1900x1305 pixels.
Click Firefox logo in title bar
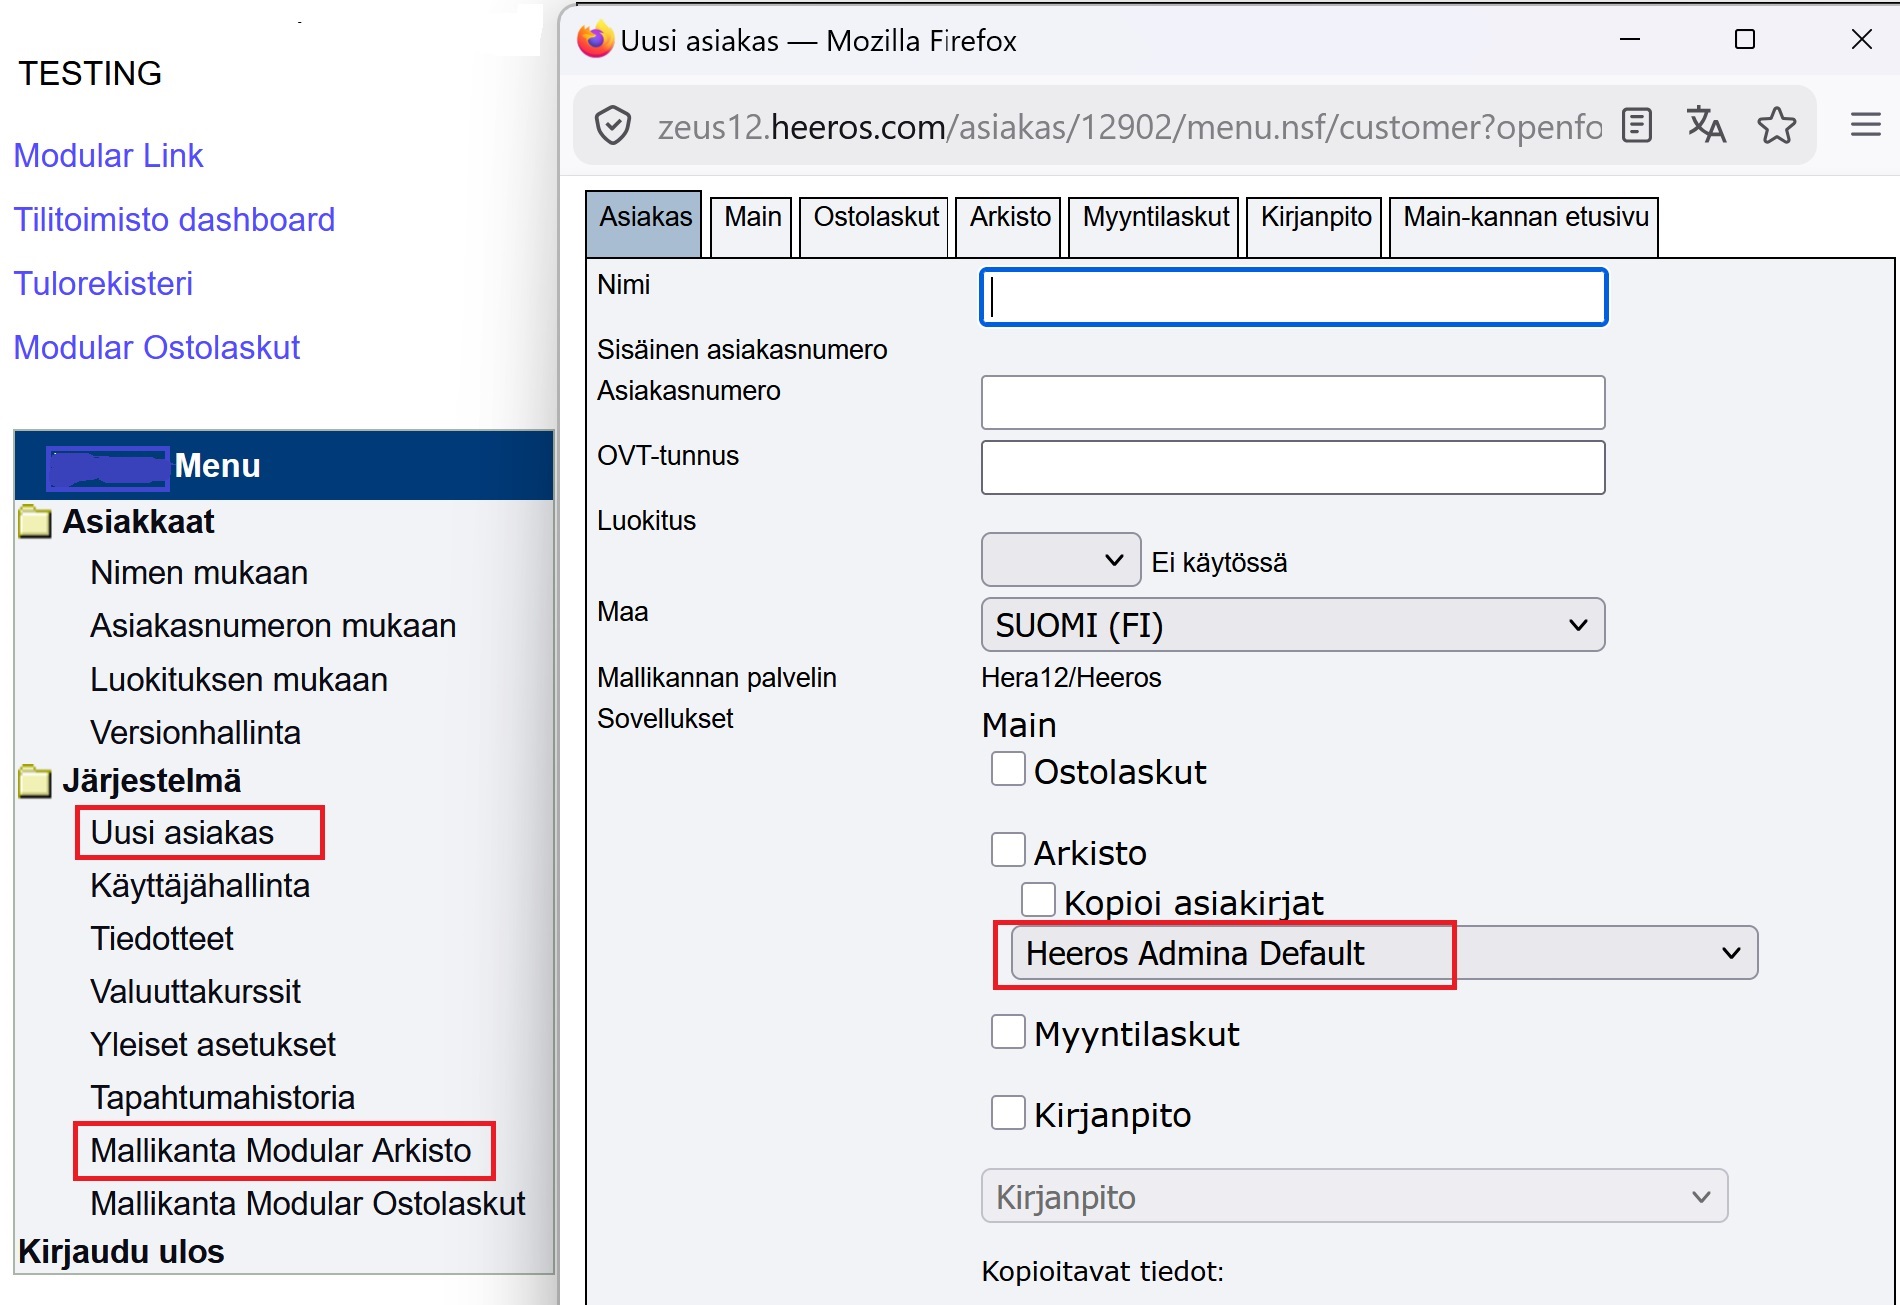(x=595, y=40)
